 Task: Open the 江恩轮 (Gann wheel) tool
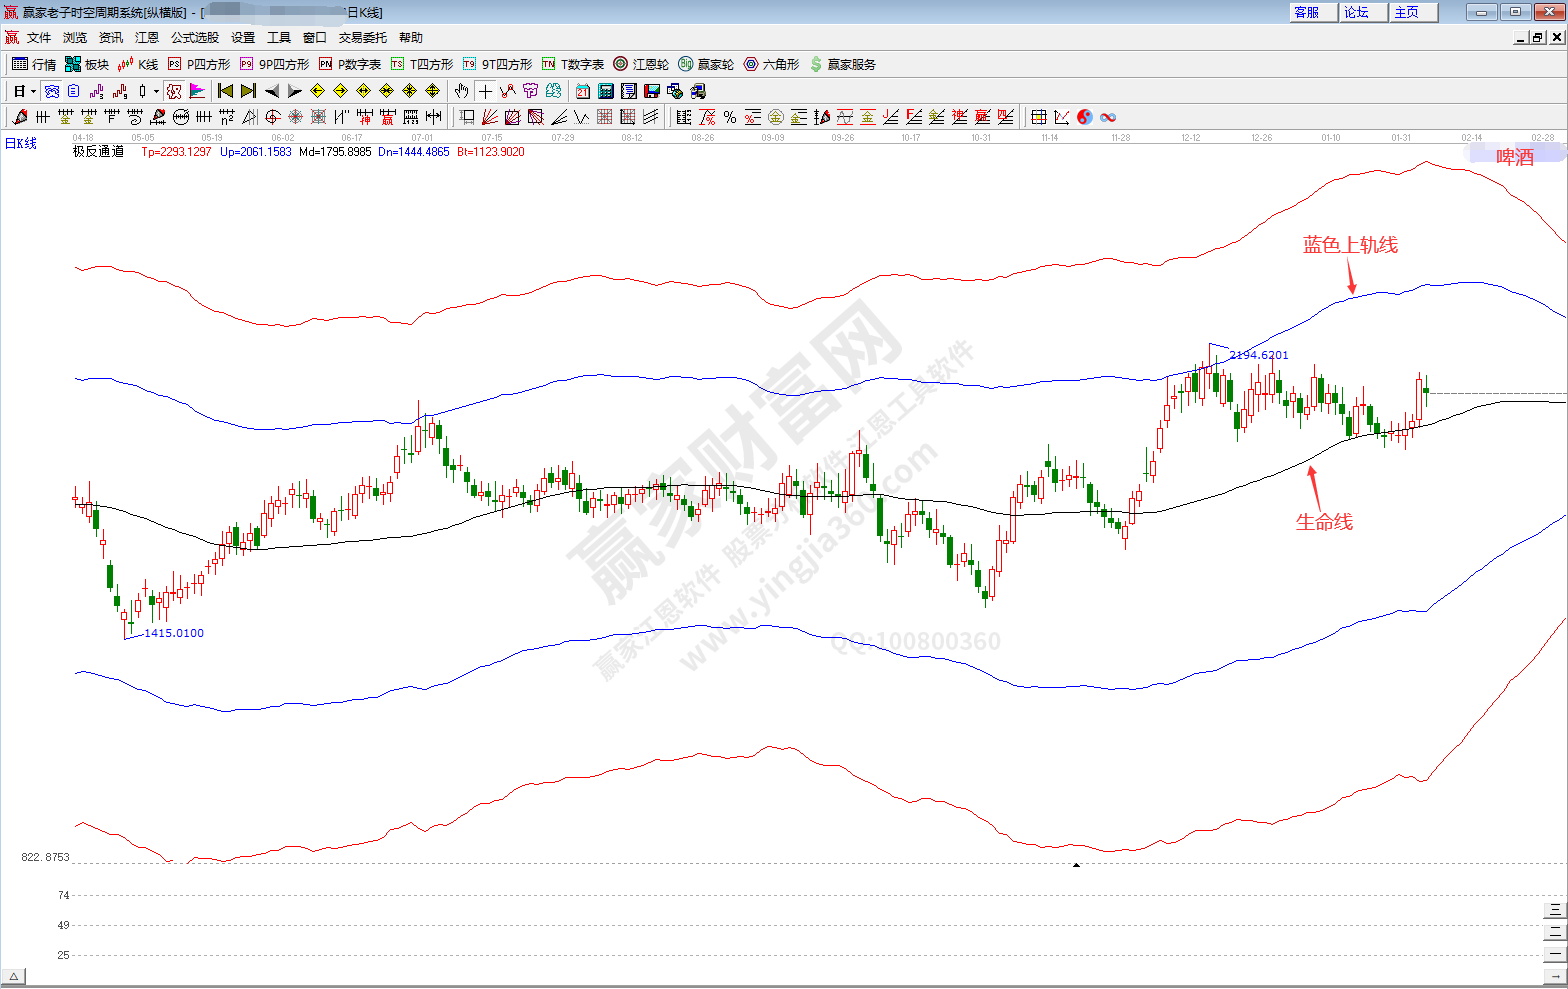pos(641,64)
